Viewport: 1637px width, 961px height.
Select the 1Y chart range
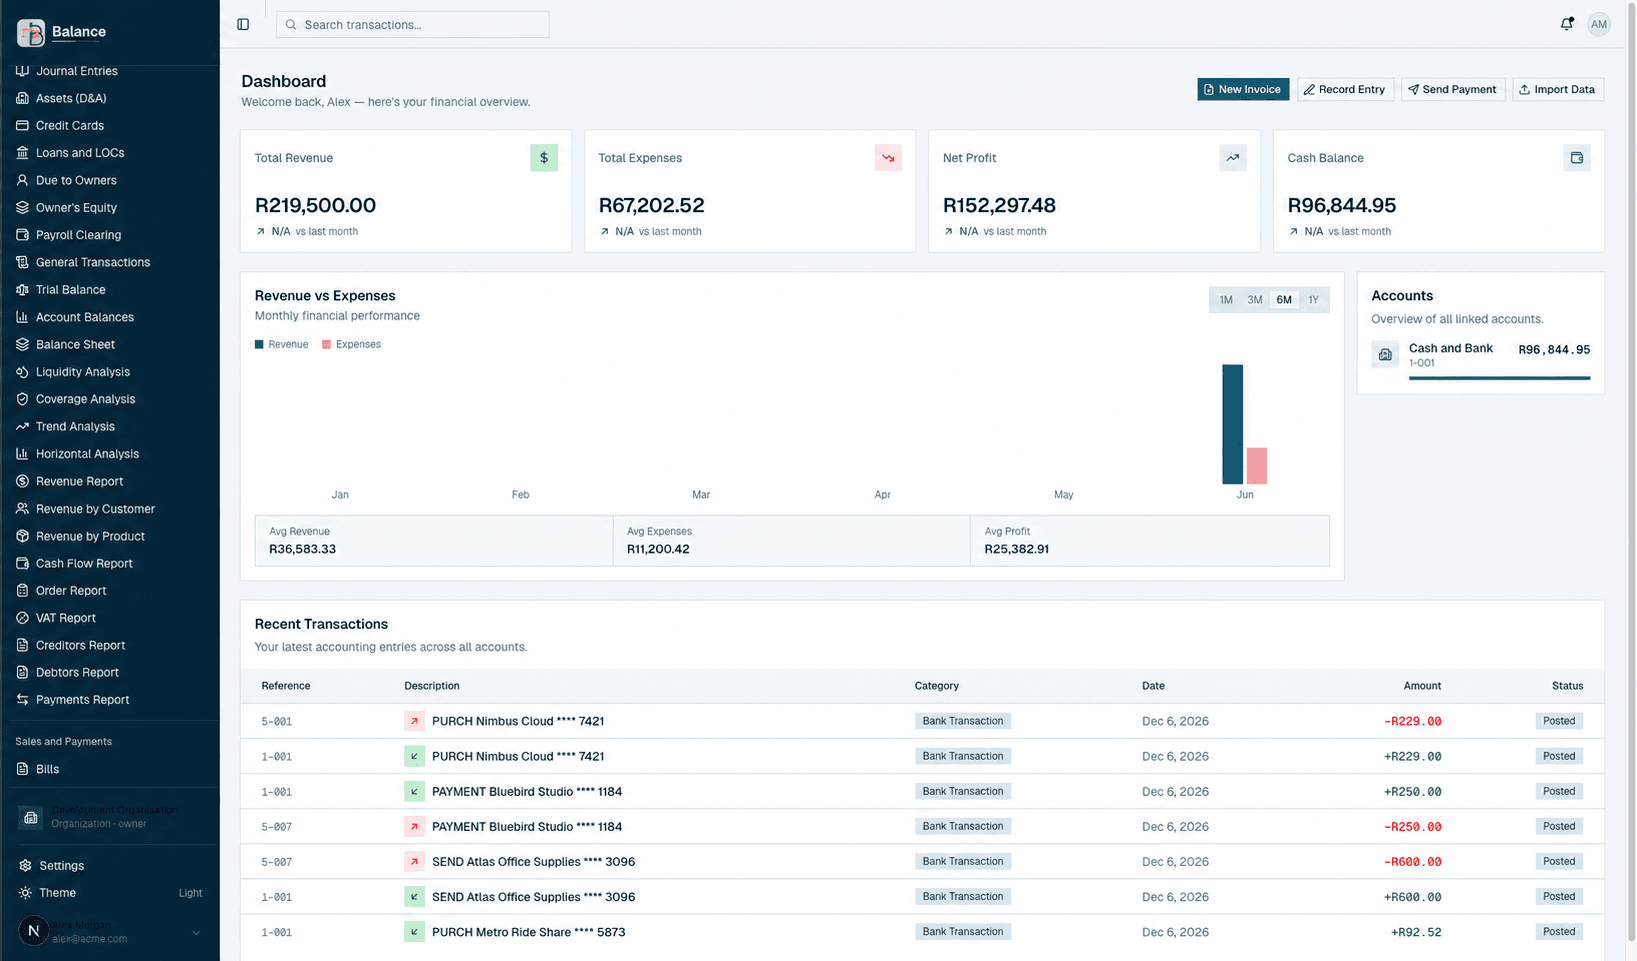coord(1313,300)
